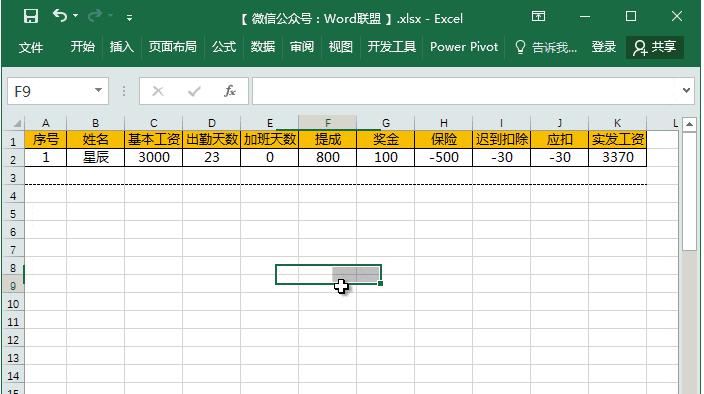
Task: Open the 插入 ribbon tab
Action: click(121, 47)
